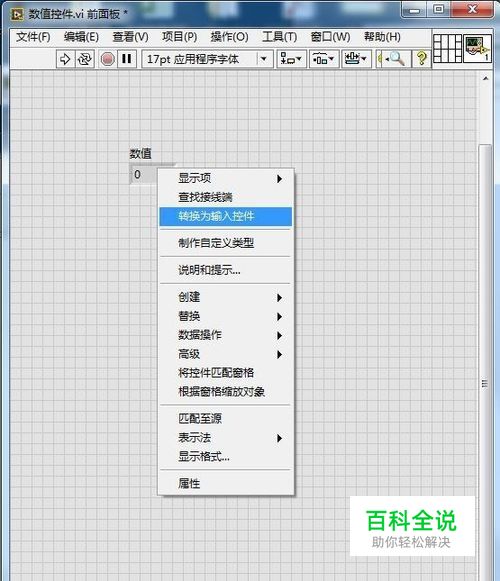Image resolution: width=500 pixels, height=581 pixels.
Task: Open the 窗口(W) menu
Action: (x=330, y=37)
